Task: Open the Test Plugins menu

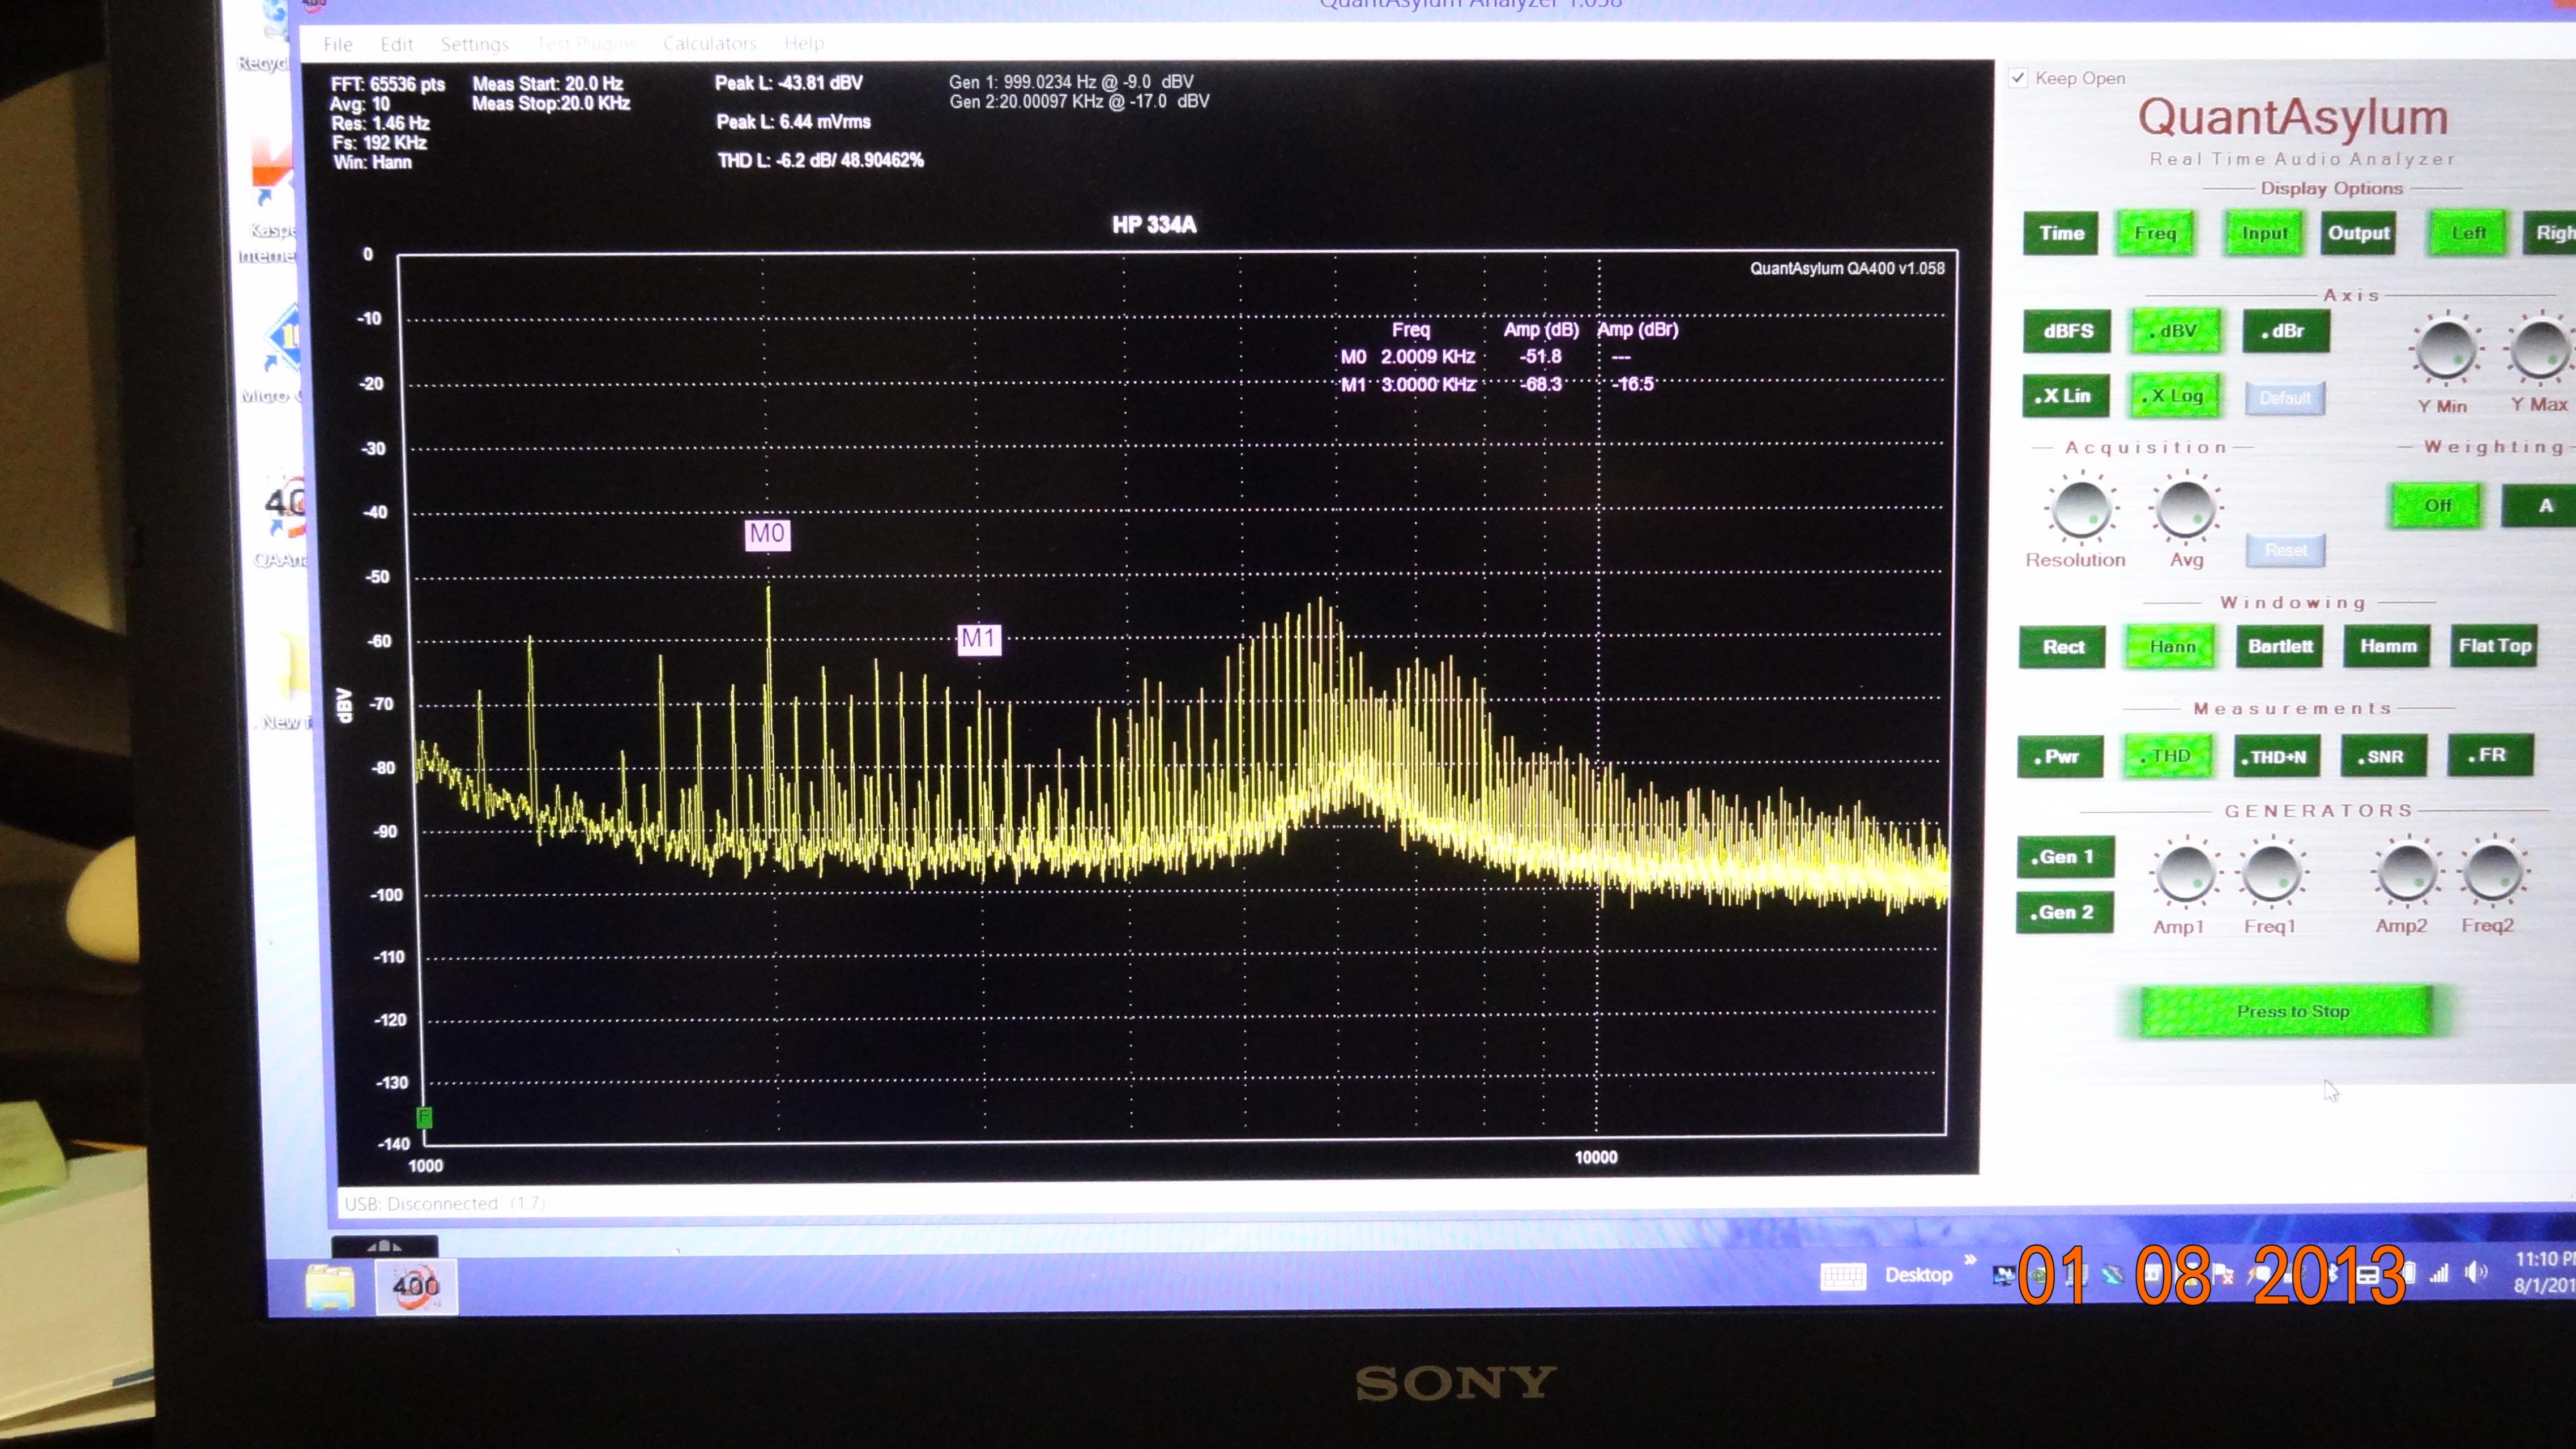Action: pyautogui.click(x=586, y=44)
